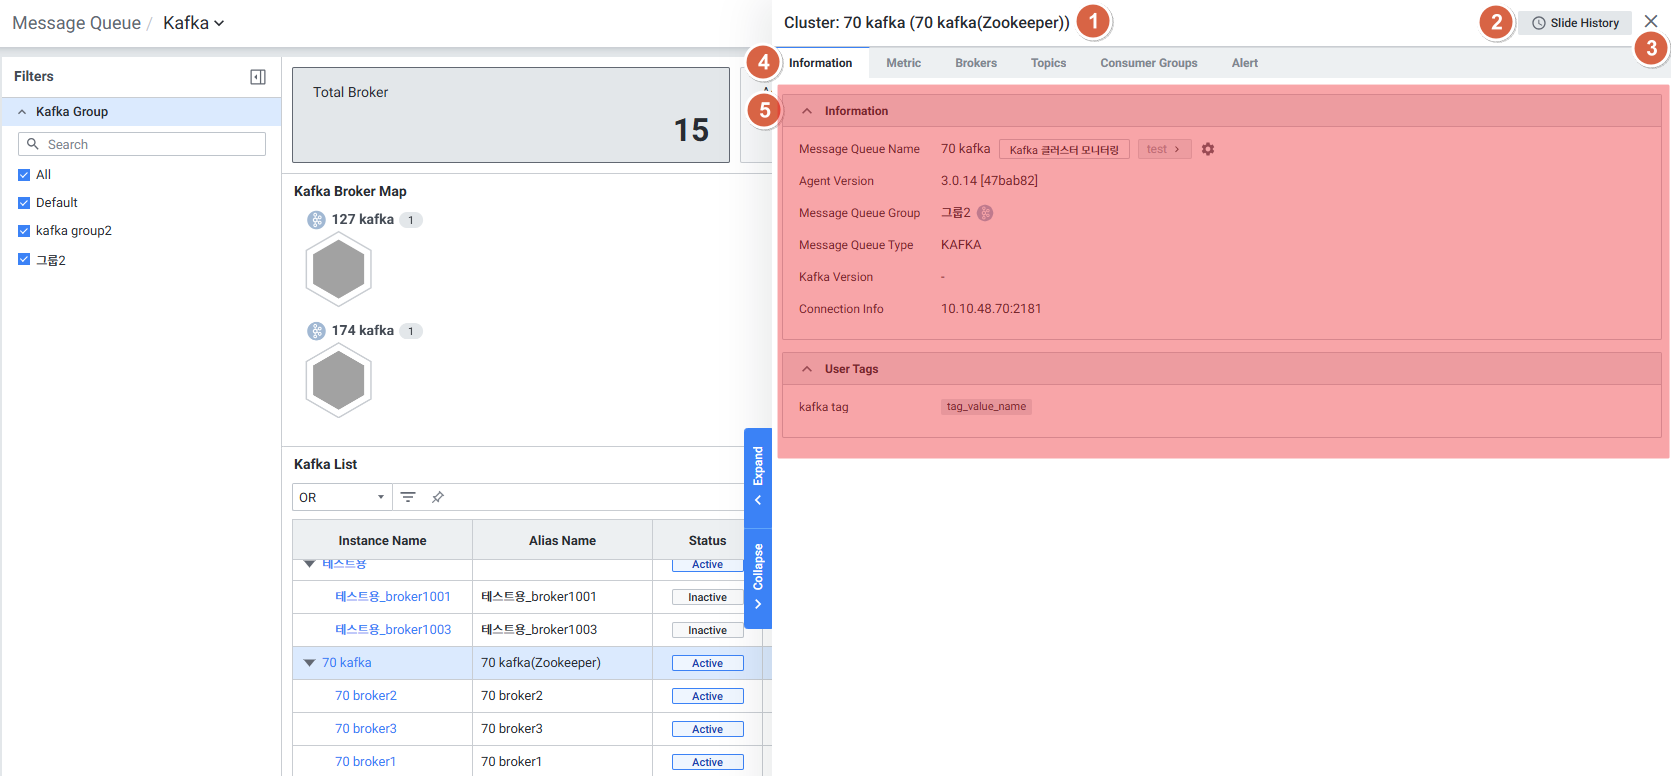Image resolution: width=1671 pixels, height=776 pixels.
Task: Collapse the User Tags section
Action: click(807, 369)
